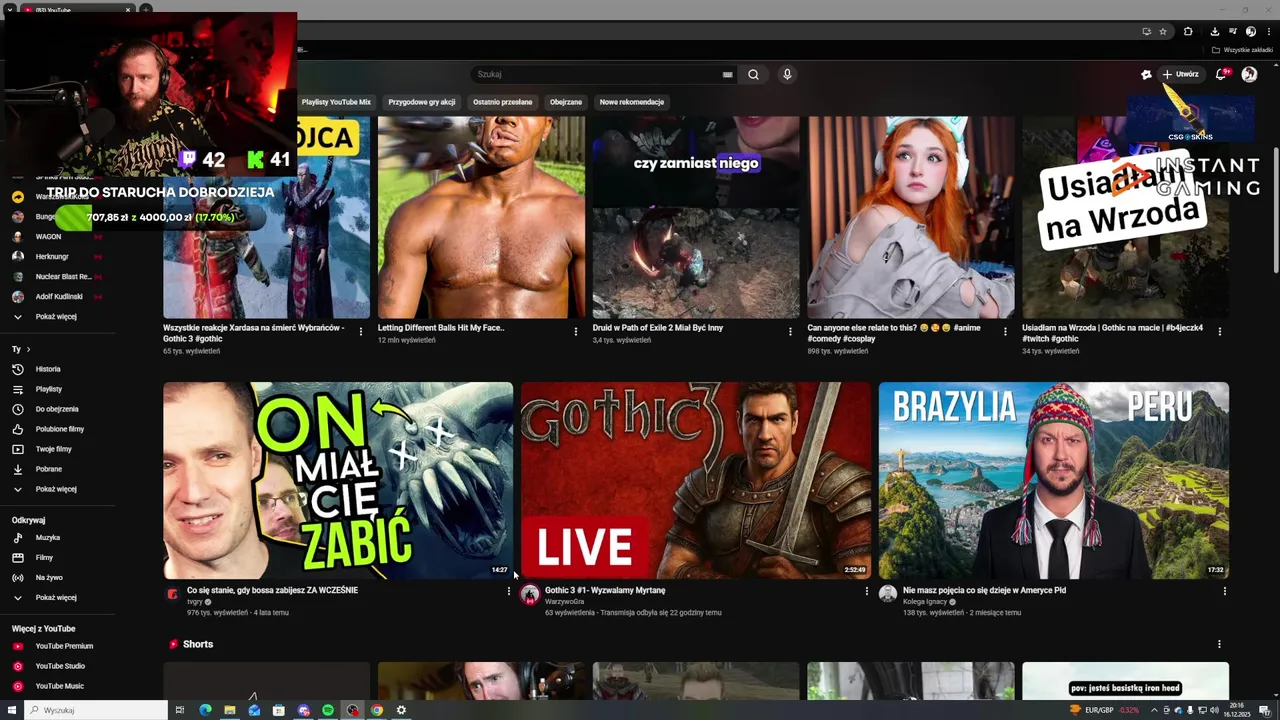This screenshot has height=720, width=1280.
Task: Select Obejrzane filter chip
Action: coord(566,102)
